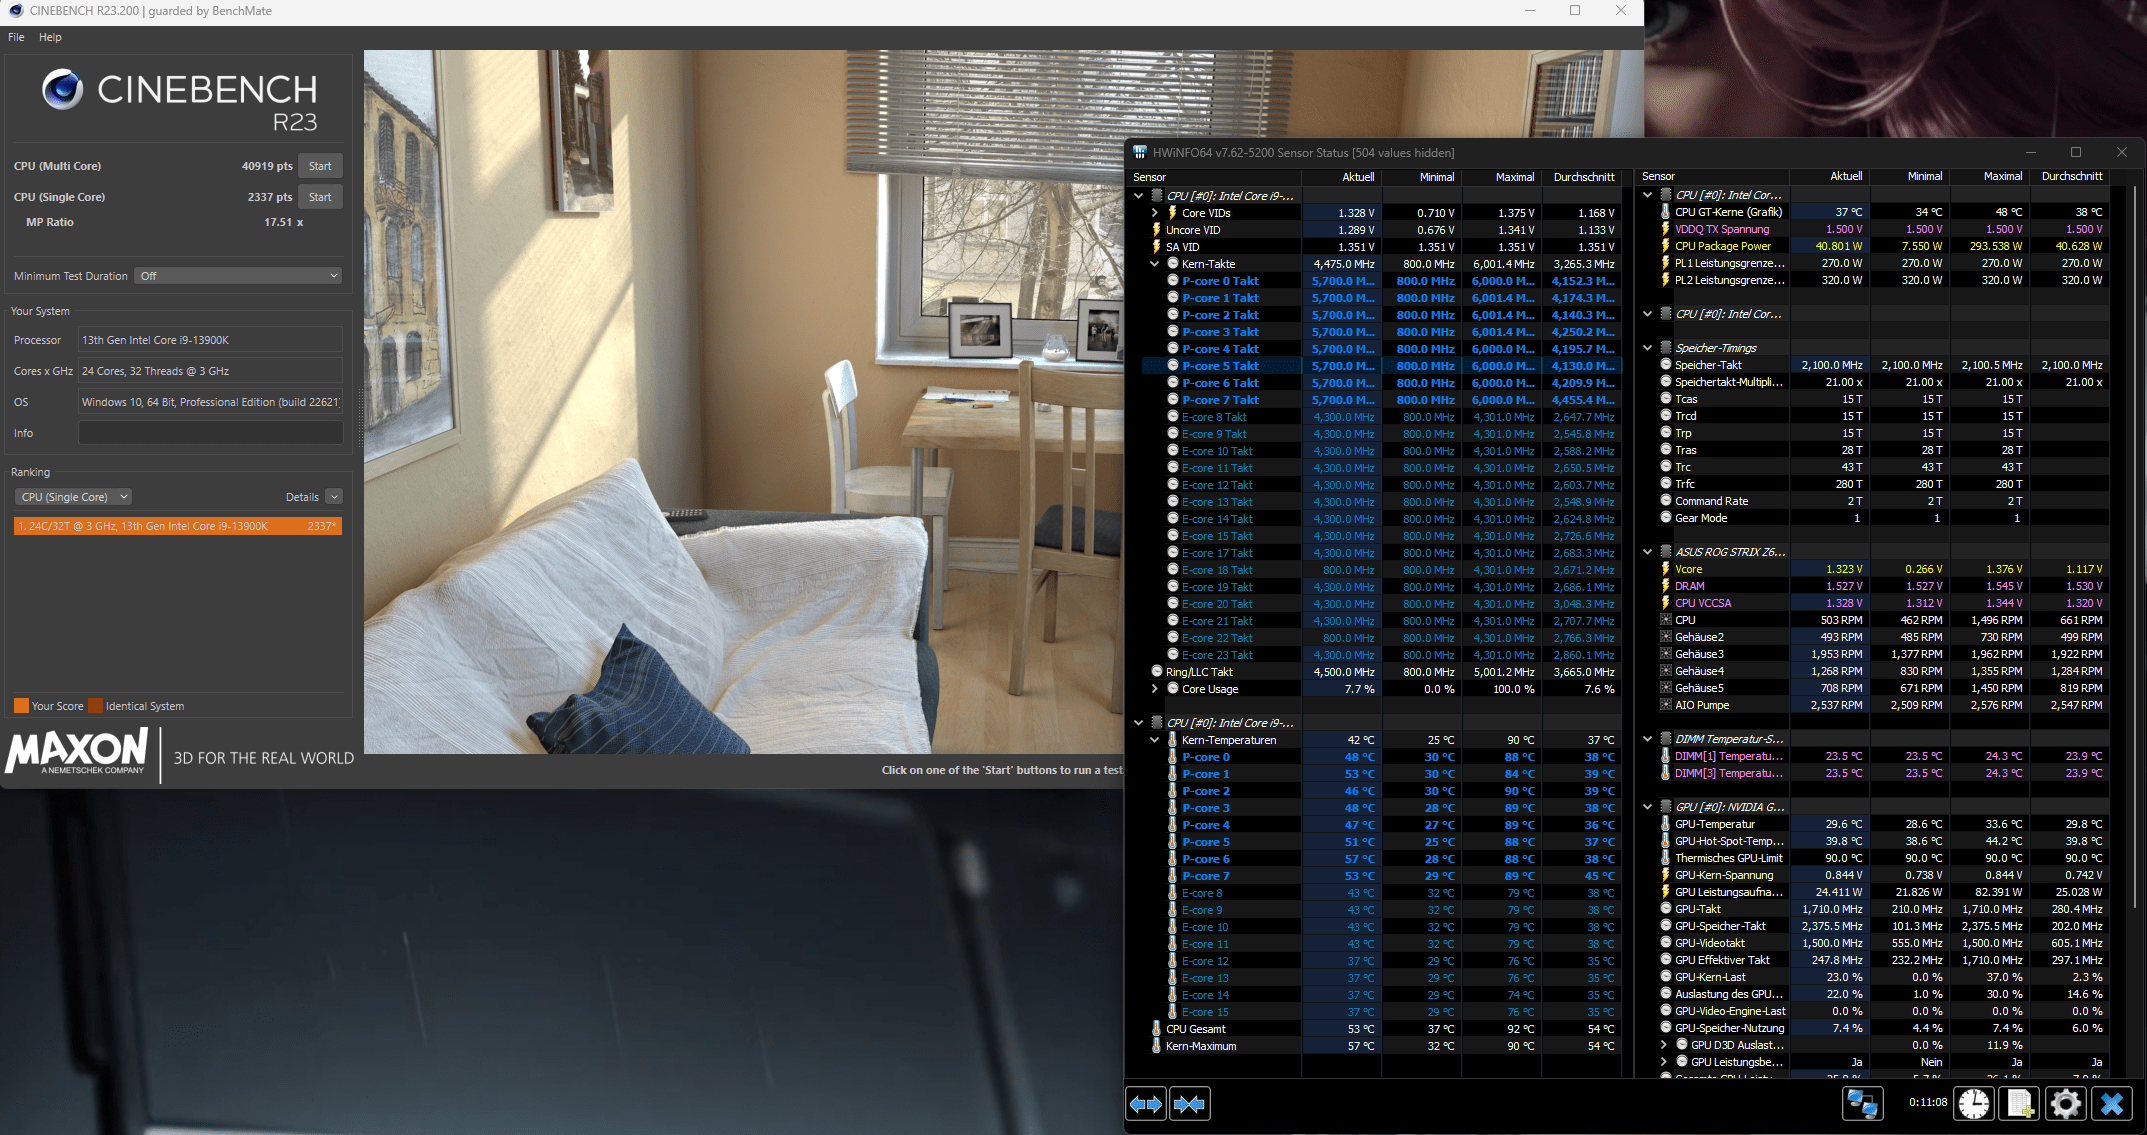Collapse the CPU [#0] clocks sensor group
Image resolution: width=2147 pixels, height=1135 pixels.
point(1138,196)
